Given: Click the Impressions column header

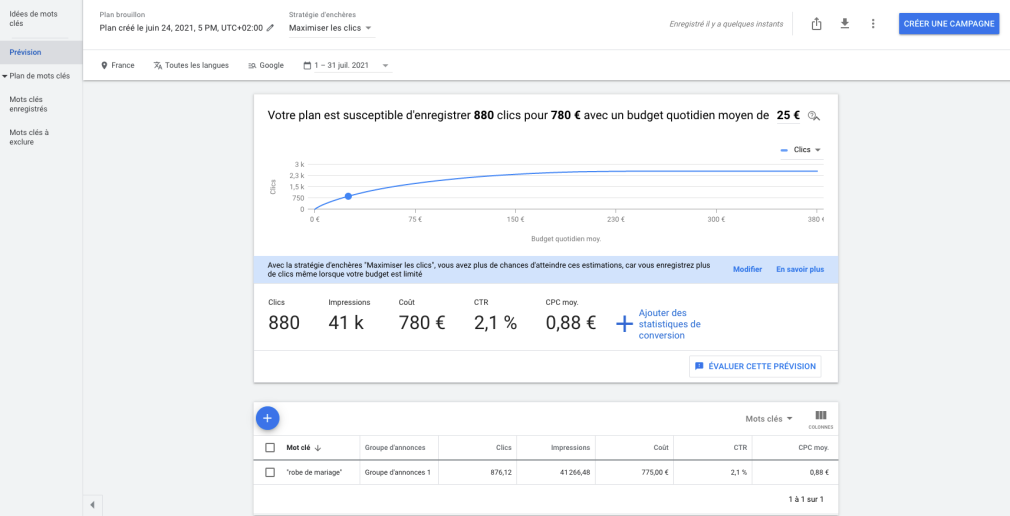Looking at the screenshot, I should (x=571, y=448).
